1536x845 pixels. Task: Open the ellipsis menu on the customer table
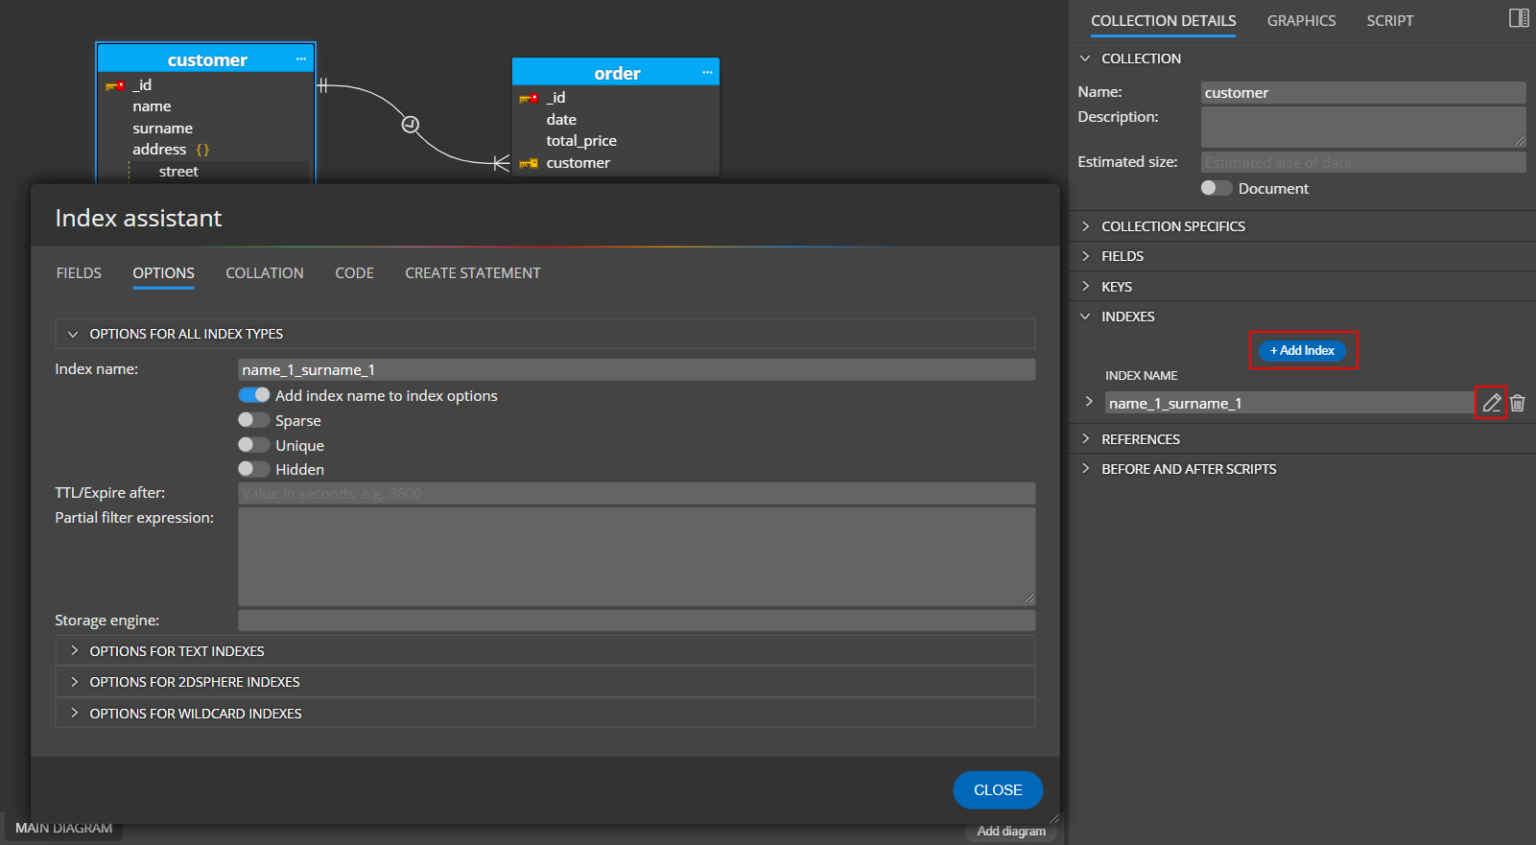tap(300, 58)
